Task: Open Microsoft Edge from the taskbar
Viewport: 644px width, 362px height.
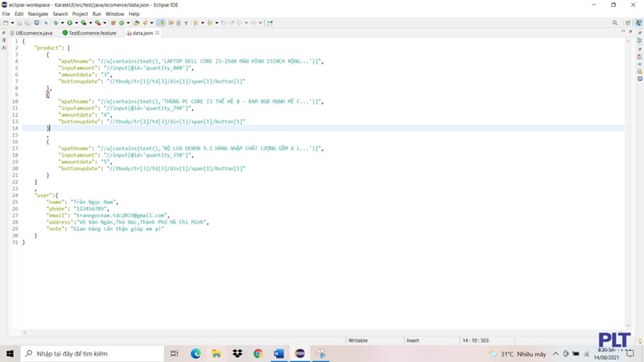Action: click(196, 353)
